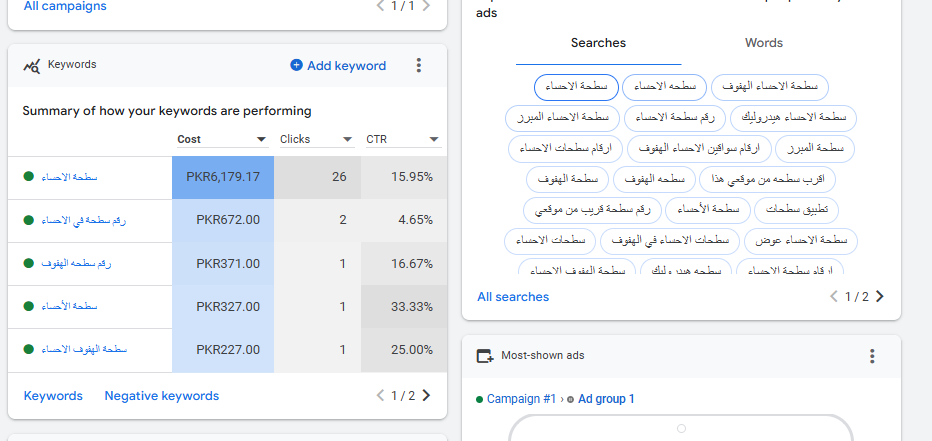Click the highlighted PKR6,179.17 cost cell
Image resolution: width=932 pixels, height=441 pixels.
click(223, 177)
